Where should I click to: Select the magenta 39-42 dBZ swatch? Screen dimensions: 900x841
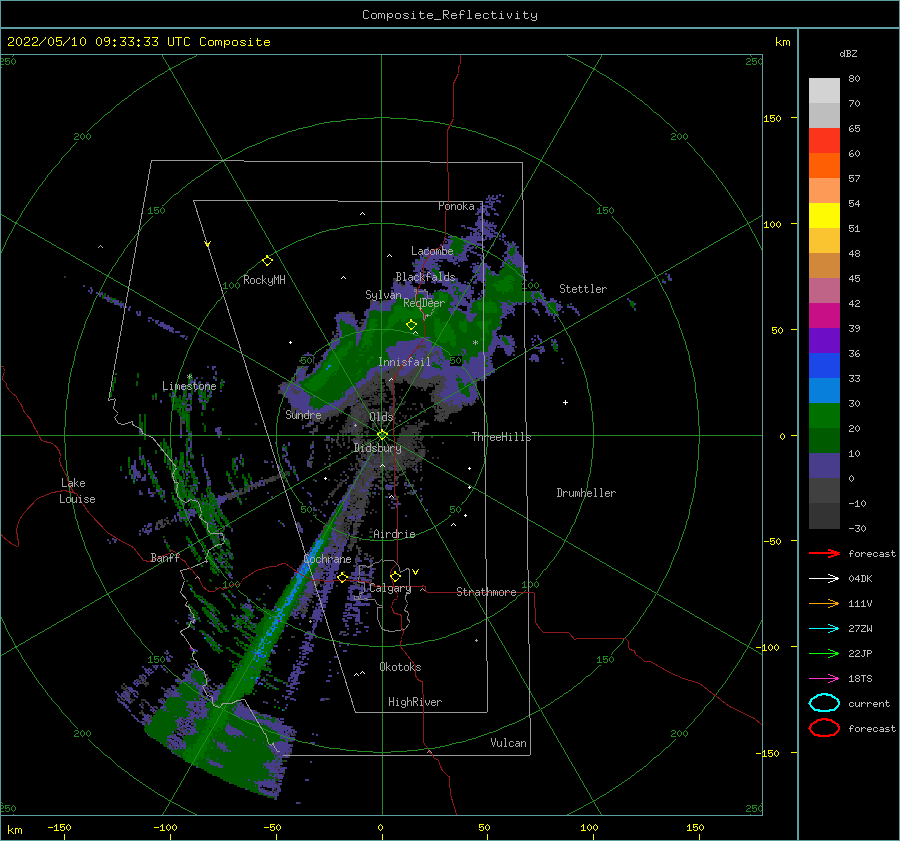click(x=824, y=316)
